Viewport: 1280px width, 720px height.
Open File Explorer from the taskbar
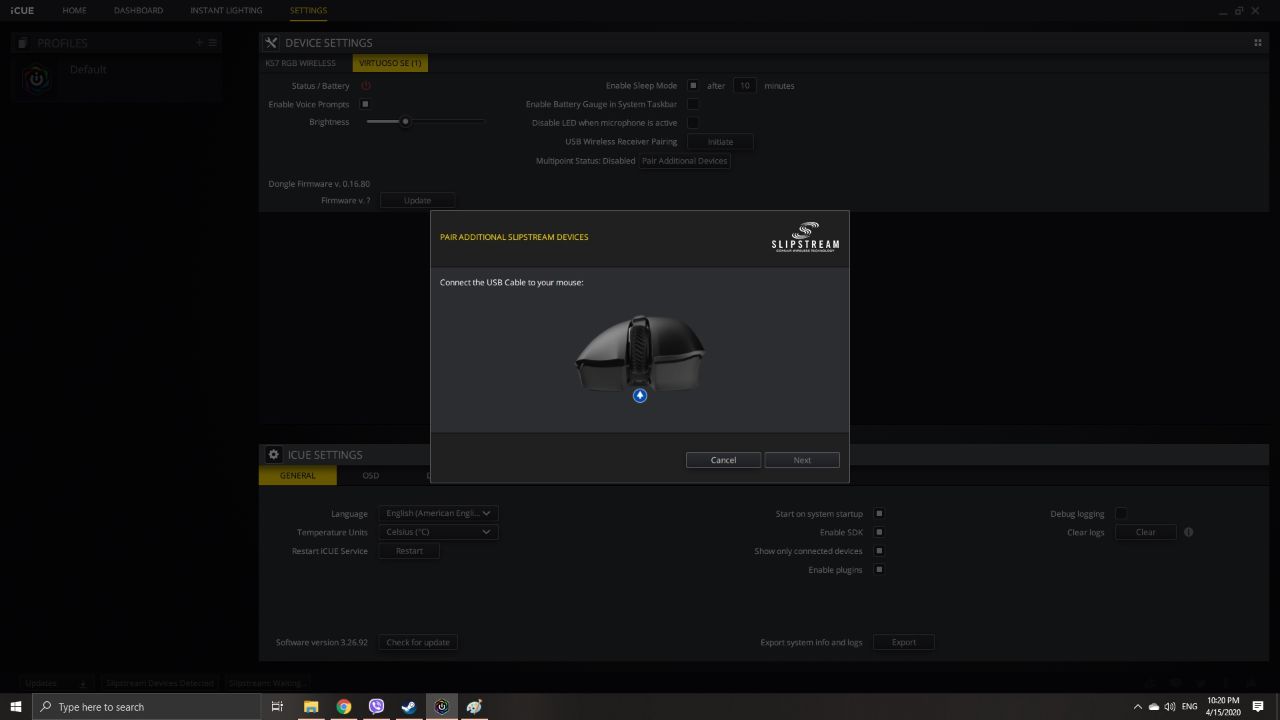[x=311, y=706]
